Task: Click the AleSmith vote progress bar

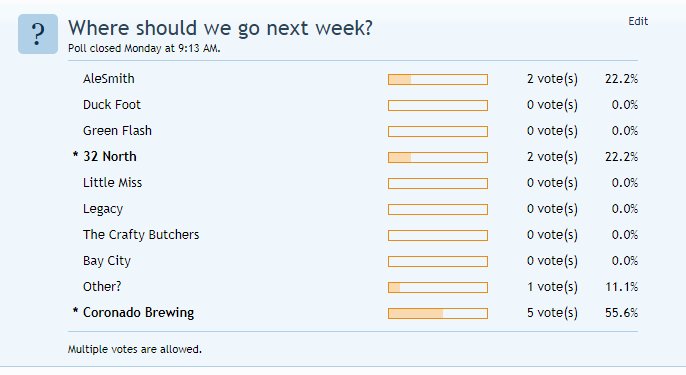Action: click(438, 79)
